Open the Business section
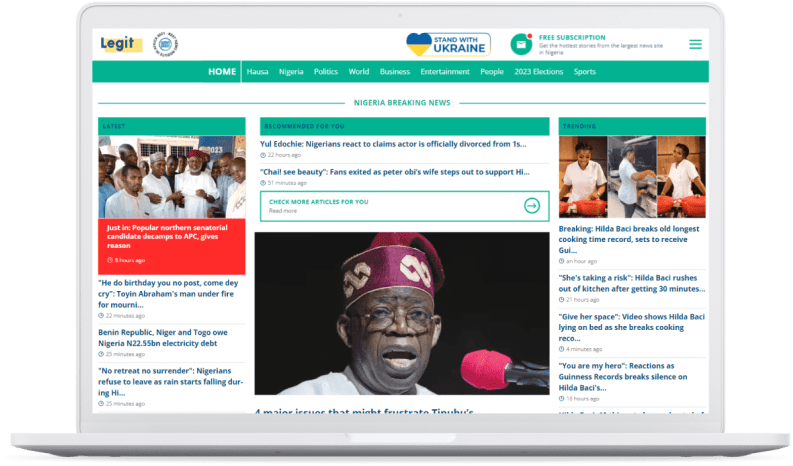The height and width of the screenshot is (466, 793). pyautogui.click(x=394, y=72)
